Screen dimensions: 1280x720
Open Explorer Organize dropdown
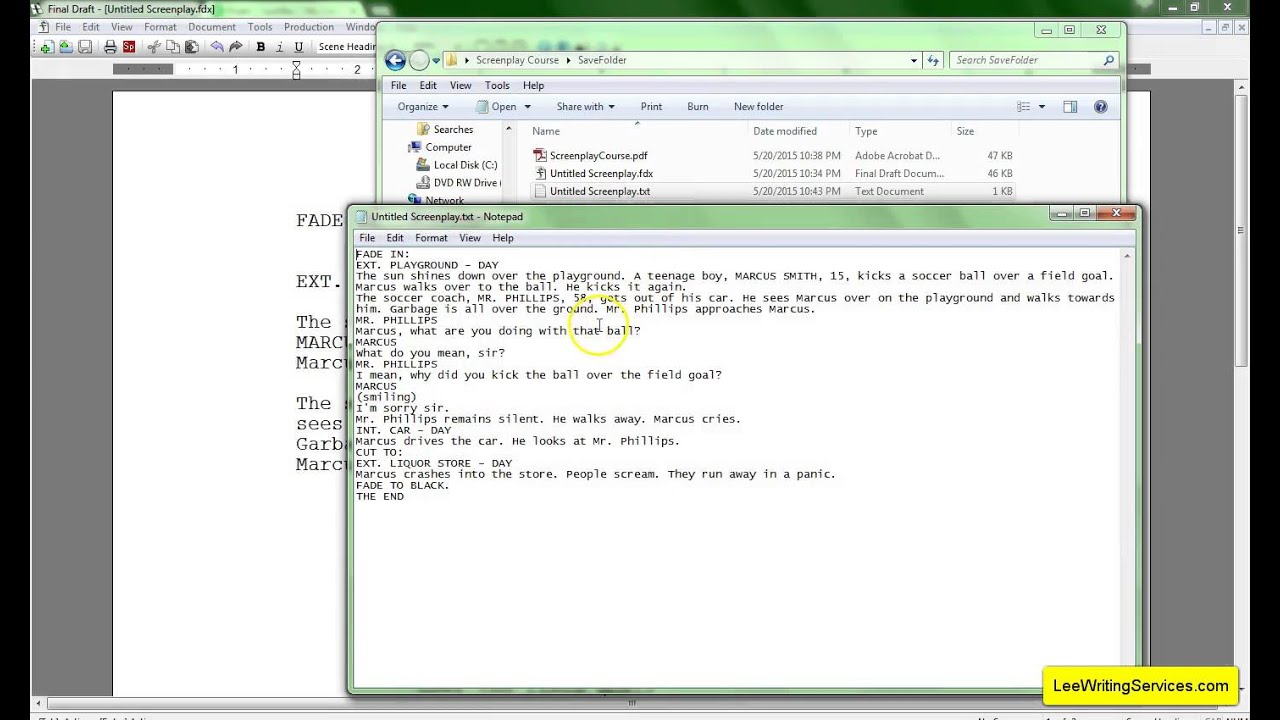423,107
